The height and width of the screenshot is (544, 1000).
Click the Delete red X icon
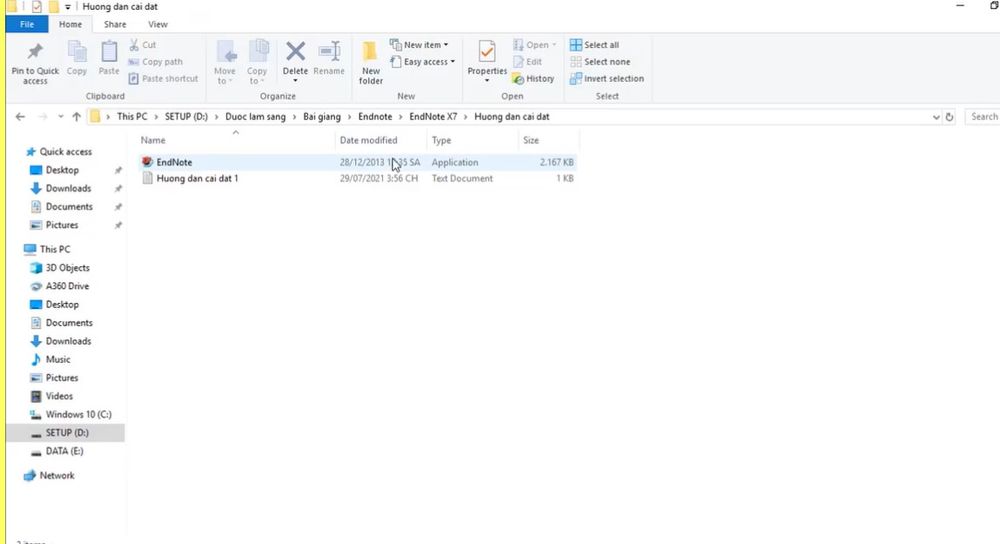tap(295, 52)
